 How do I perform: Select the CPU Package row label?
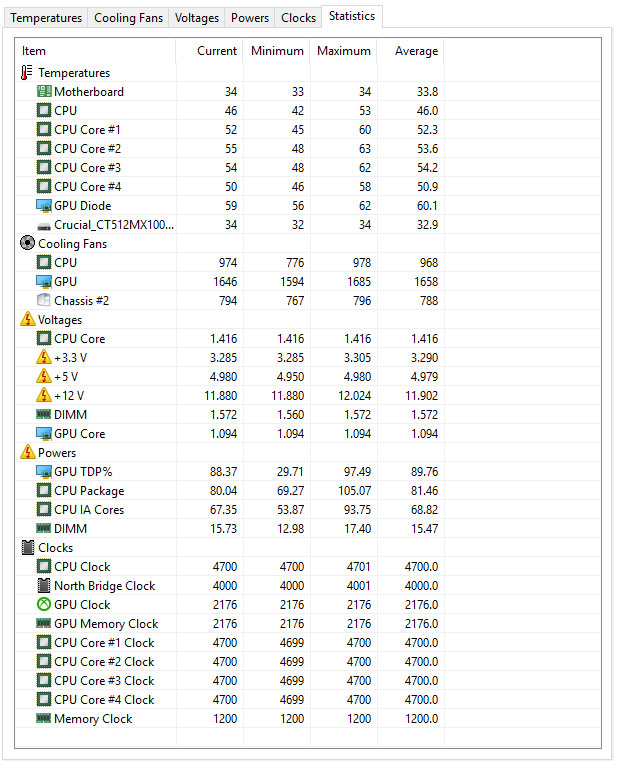tap(89, 491)
